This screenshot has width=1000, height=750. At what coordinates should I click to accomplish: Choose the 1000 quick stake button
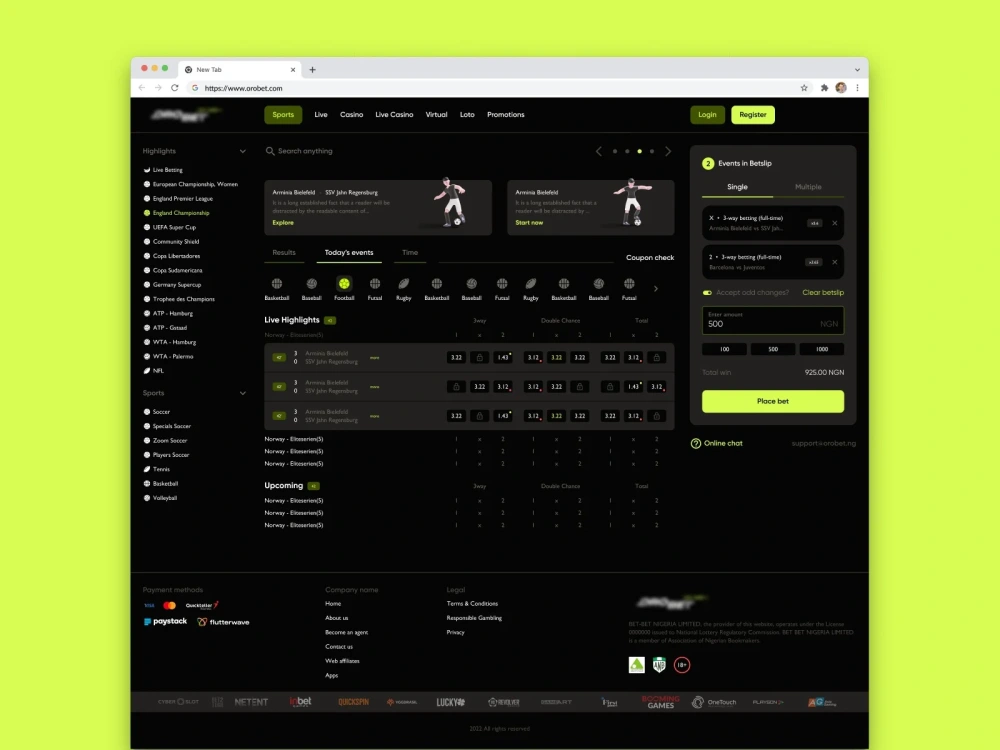pyautogui.click(x=821, y=349)
